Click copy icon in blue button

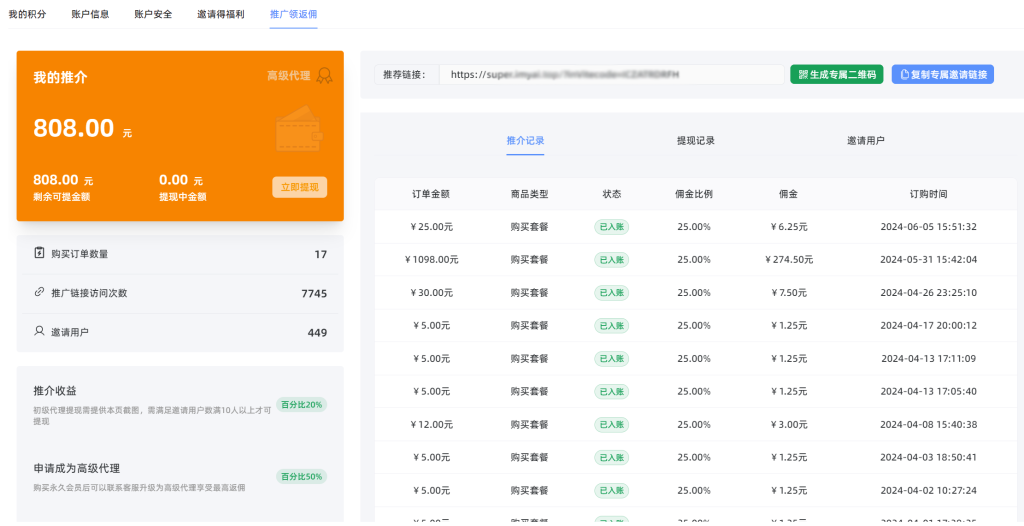click(904, 74)
